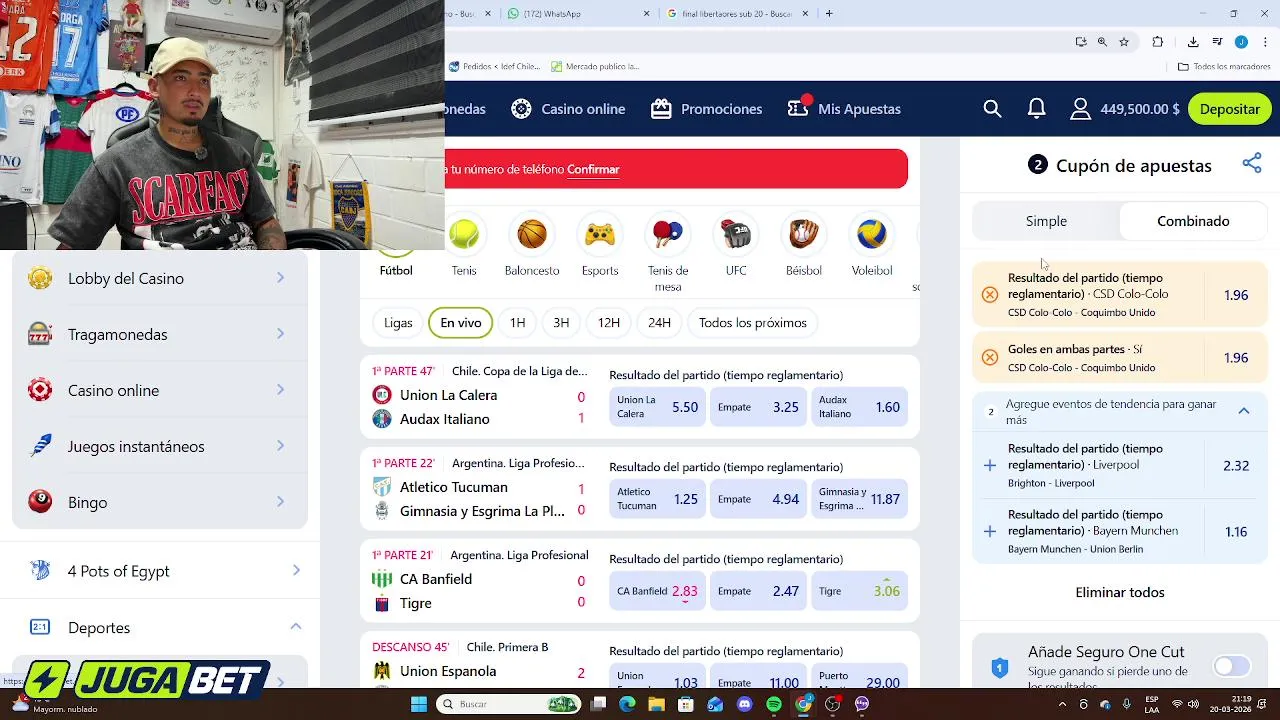Select the 1H time filter
Screen dimensions: 1280x720
[x=517, y=323]
